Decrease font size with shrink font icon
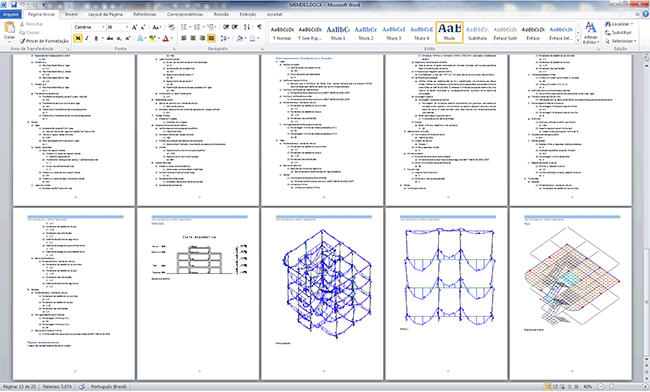Image resolution: width=650 pixels, height=392 pixels. click(143, 27)
